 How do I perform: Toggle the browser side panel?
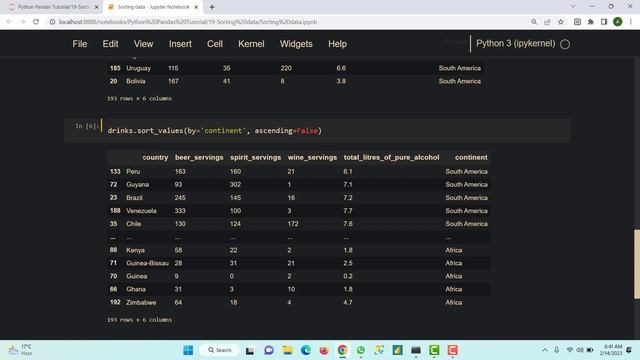tap(604, 22)
